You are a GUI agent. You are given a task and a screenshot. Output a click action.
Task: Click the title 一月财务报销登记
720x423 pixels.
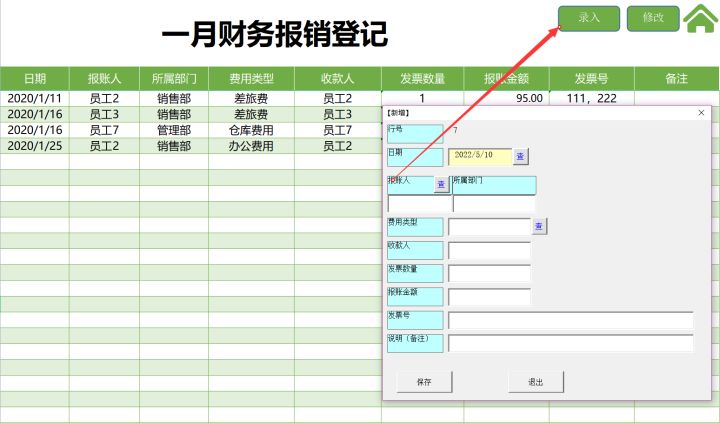tap(275, 34)
